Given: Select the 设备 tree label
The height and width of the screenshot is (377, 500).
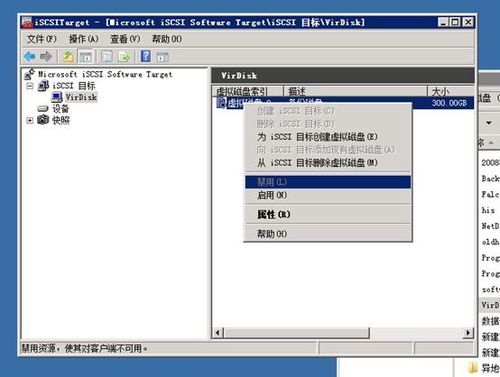Looking at the screenshot, I should point(60,109).
